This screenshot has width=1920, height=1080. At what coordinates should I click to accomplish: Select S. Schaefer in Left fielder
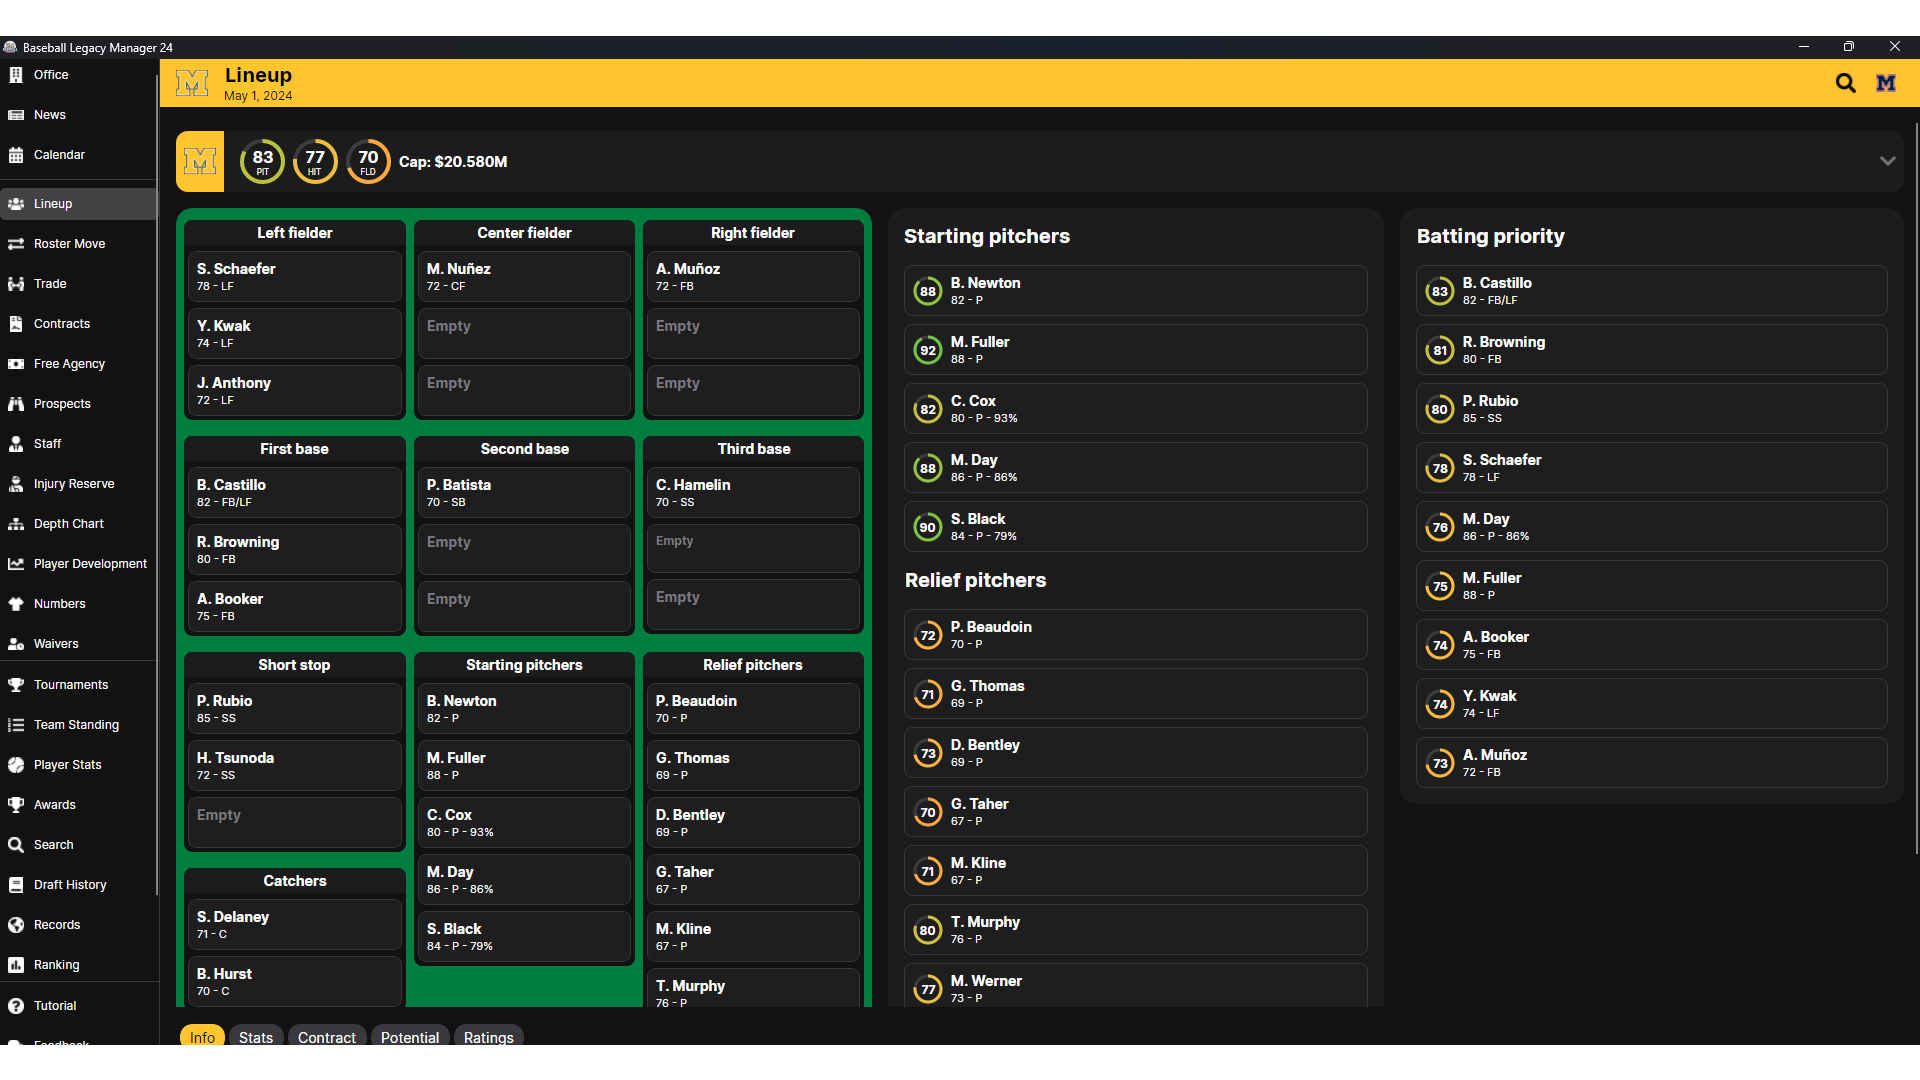click(295, 277)
